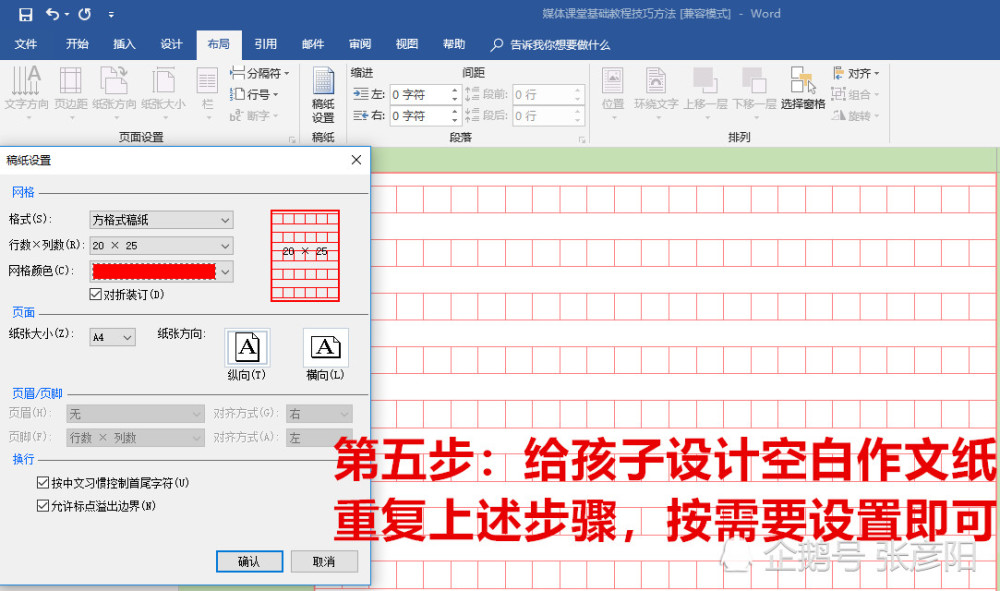
Task: Toggle 允许标点溢出边界 checkbox
Action: pos(43,506)
